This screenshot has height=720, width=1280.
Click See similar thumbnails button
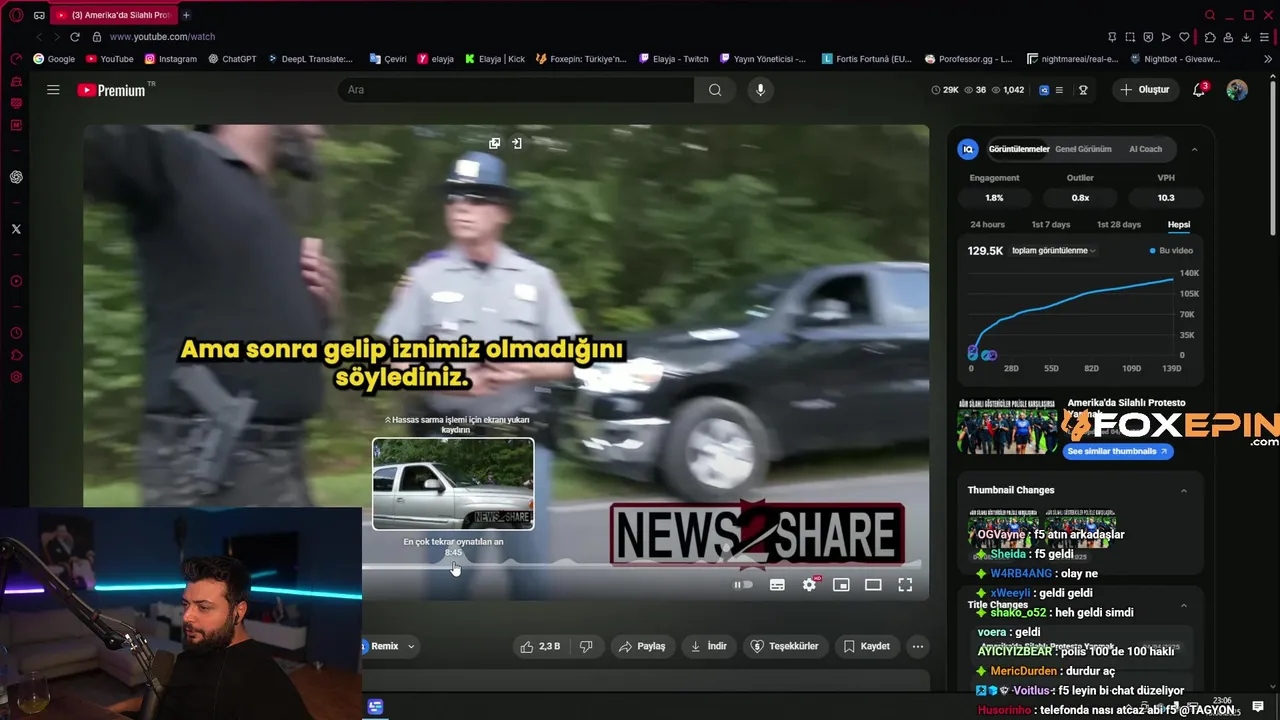pos(1116,452)
